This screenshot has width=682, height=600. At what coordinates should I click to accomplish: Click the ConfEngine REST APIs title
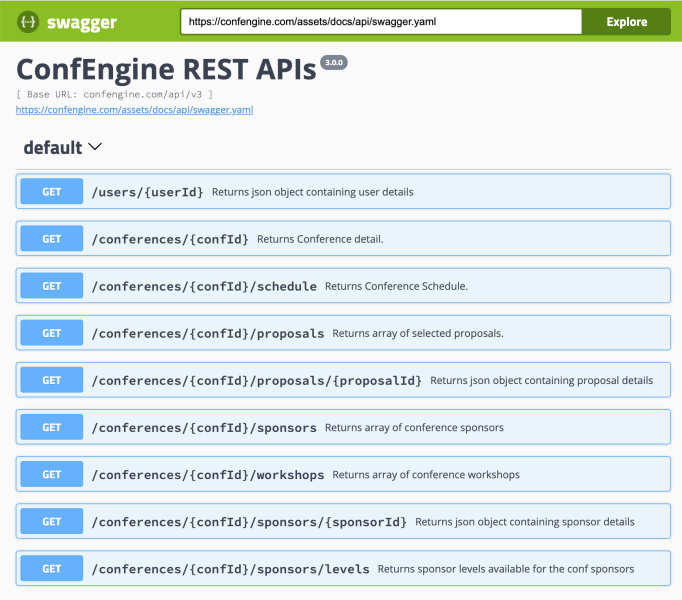166,69
